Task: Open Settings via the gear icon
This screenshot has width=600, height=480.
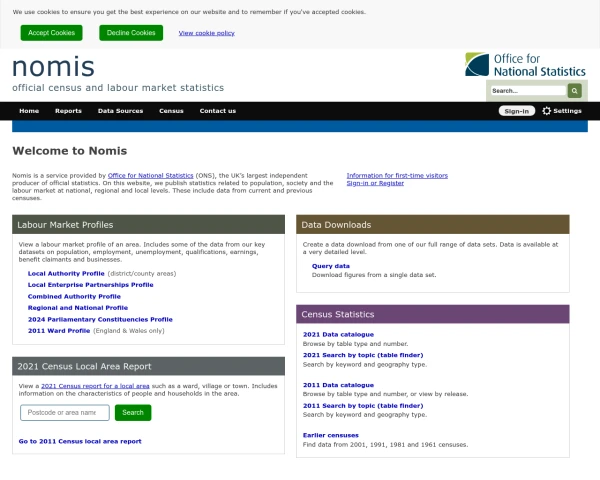Action: 561,111
